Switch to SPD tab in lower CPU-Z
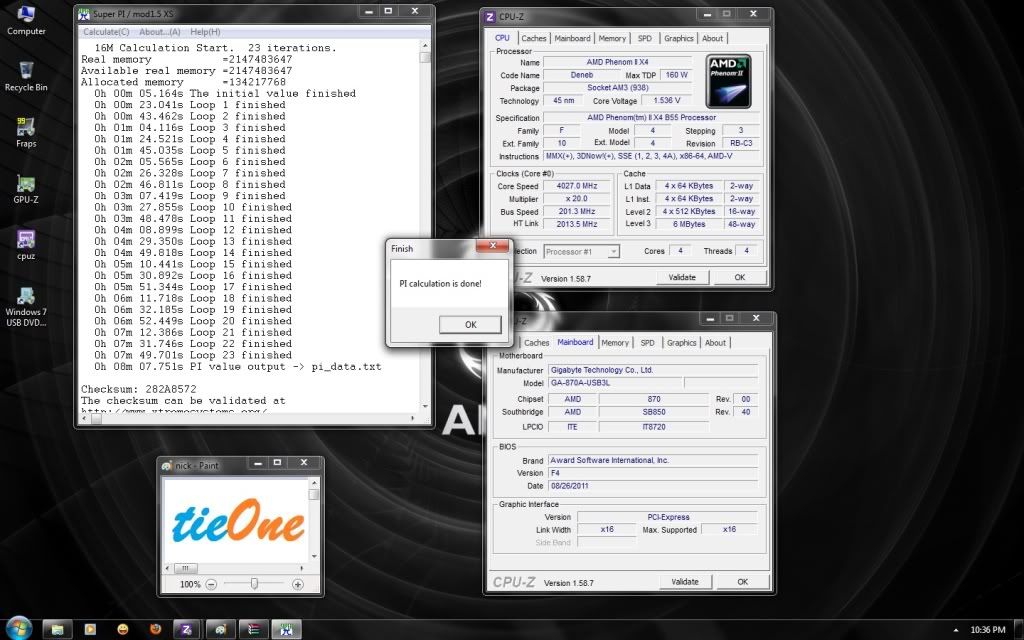The image size is (1024, 640). click(647, 343)
